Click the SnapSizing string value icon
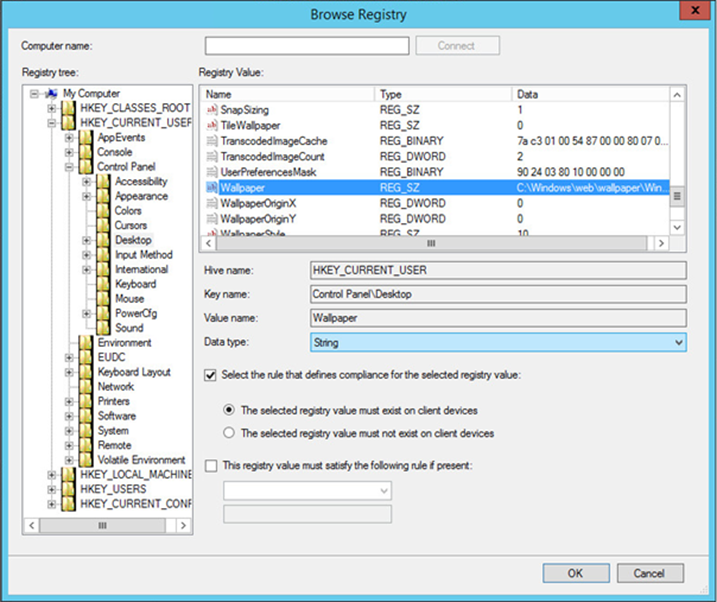Image resolution: width=717 pixels, height=602 pixels. tap(211, 109)
